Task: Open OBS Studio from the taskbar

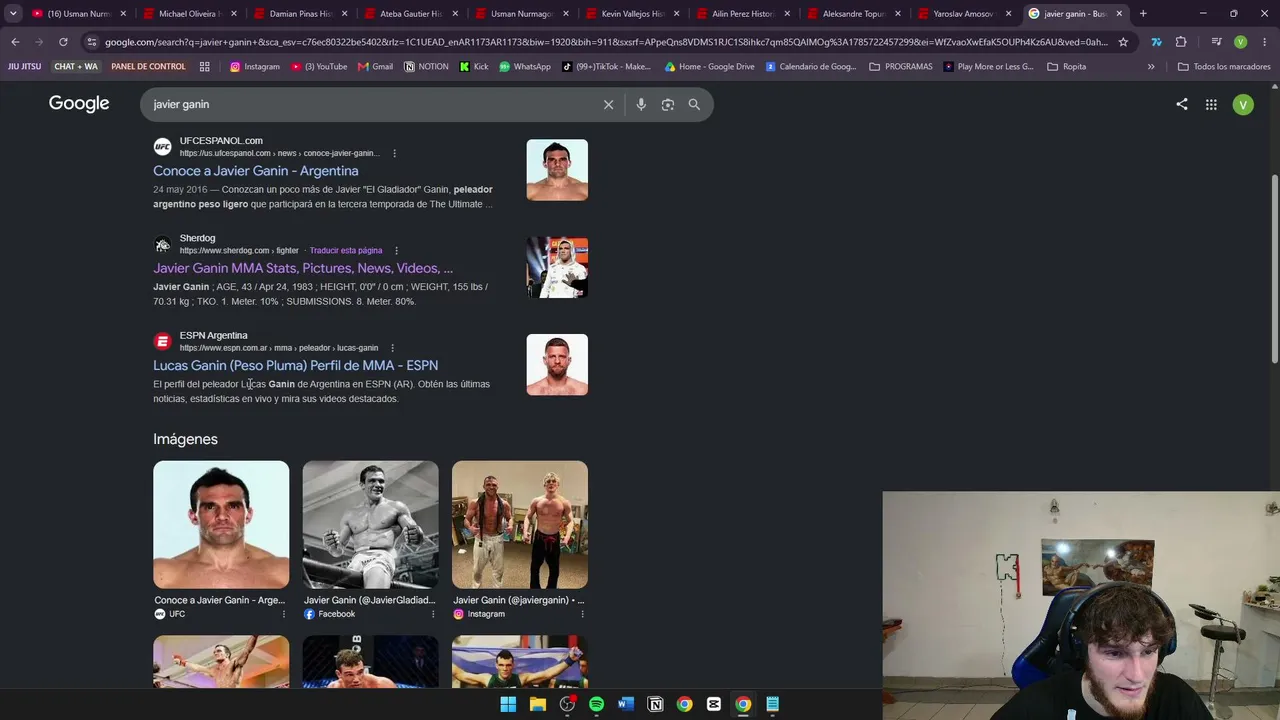Action: (567, 704)
